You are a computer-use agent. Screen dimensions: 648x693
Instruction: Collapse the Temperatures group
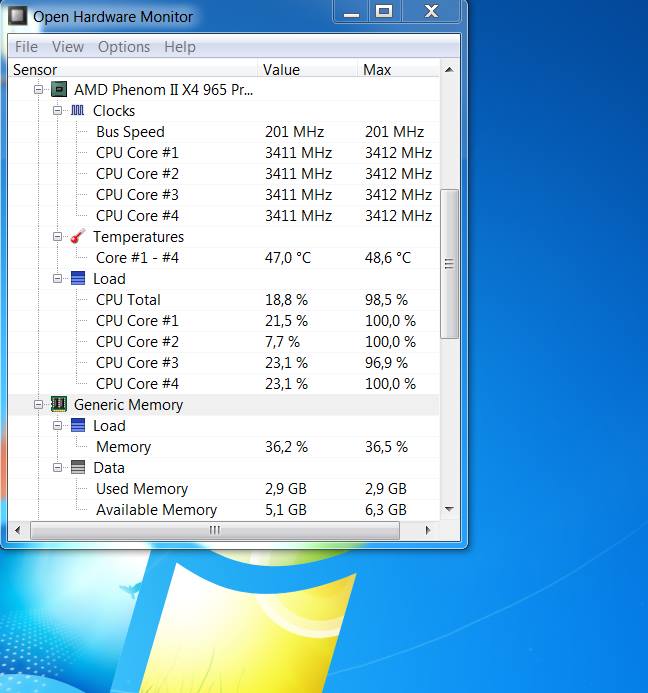coord(57,236)
